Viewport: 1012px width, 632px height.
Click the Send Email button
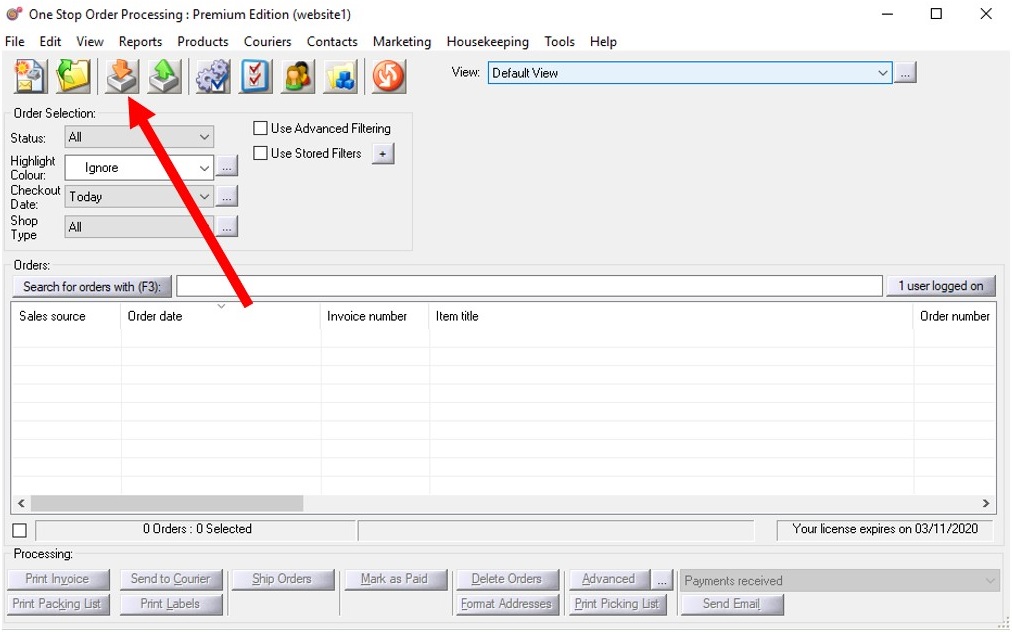(733, 604)
